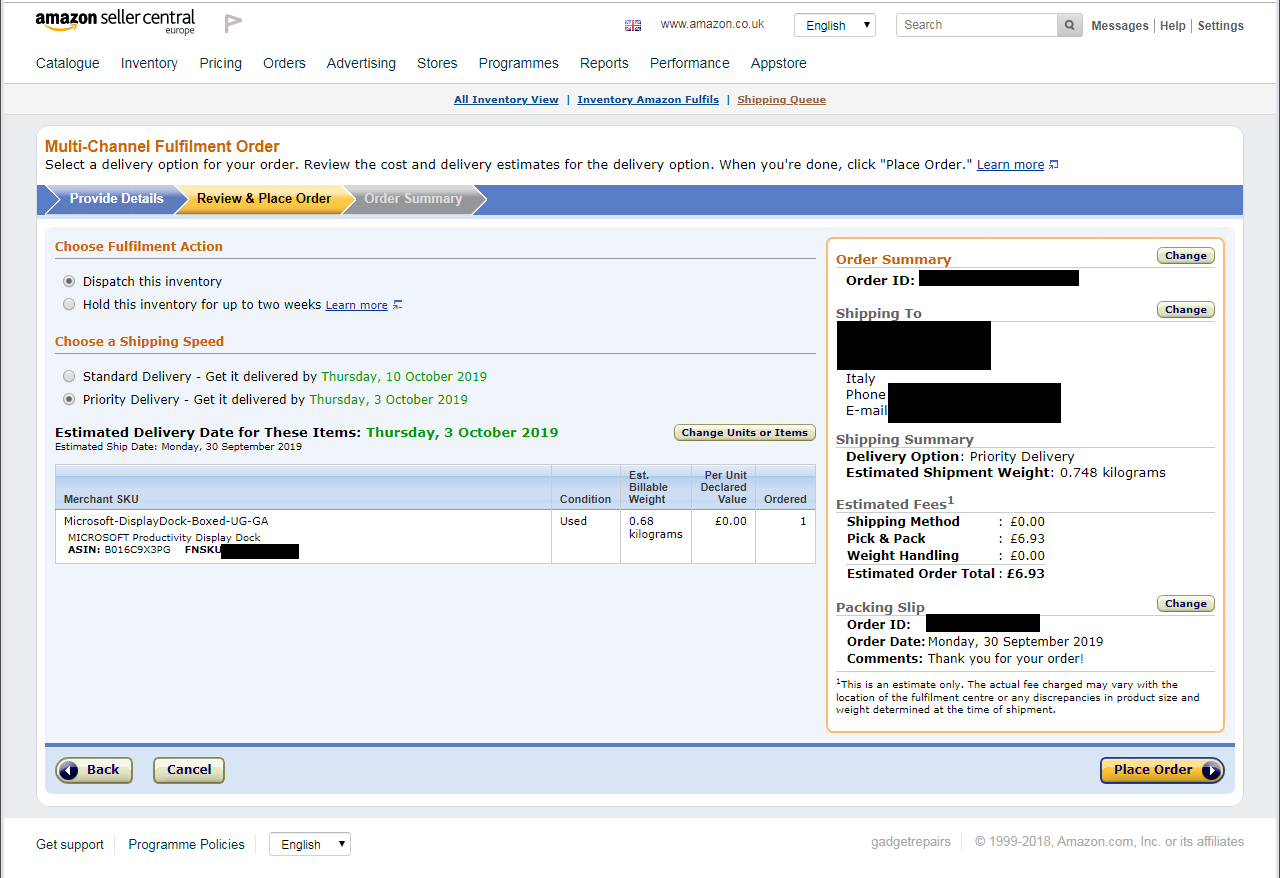Click Estimated Shipment Weight 0.748 kilograms

(x=1006, y=473)
